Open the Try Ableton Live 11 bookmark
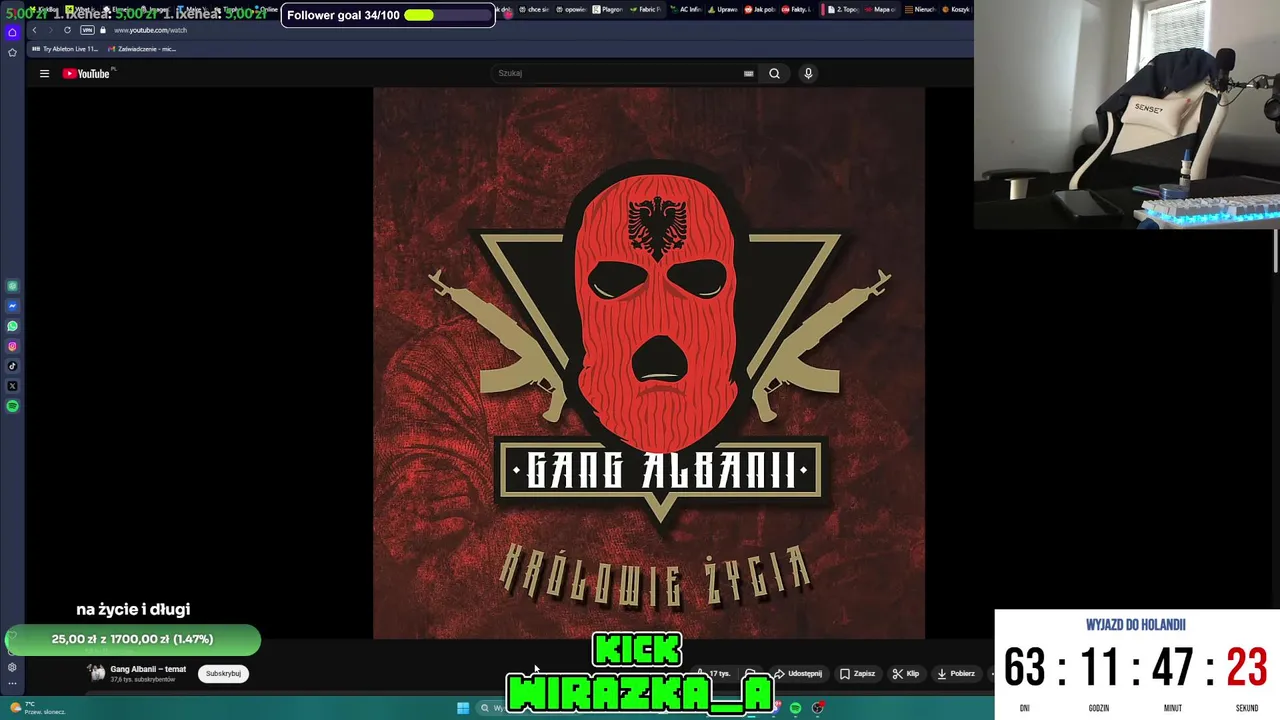The width and height of the screenshot is (1280, 720). point(65,49)
